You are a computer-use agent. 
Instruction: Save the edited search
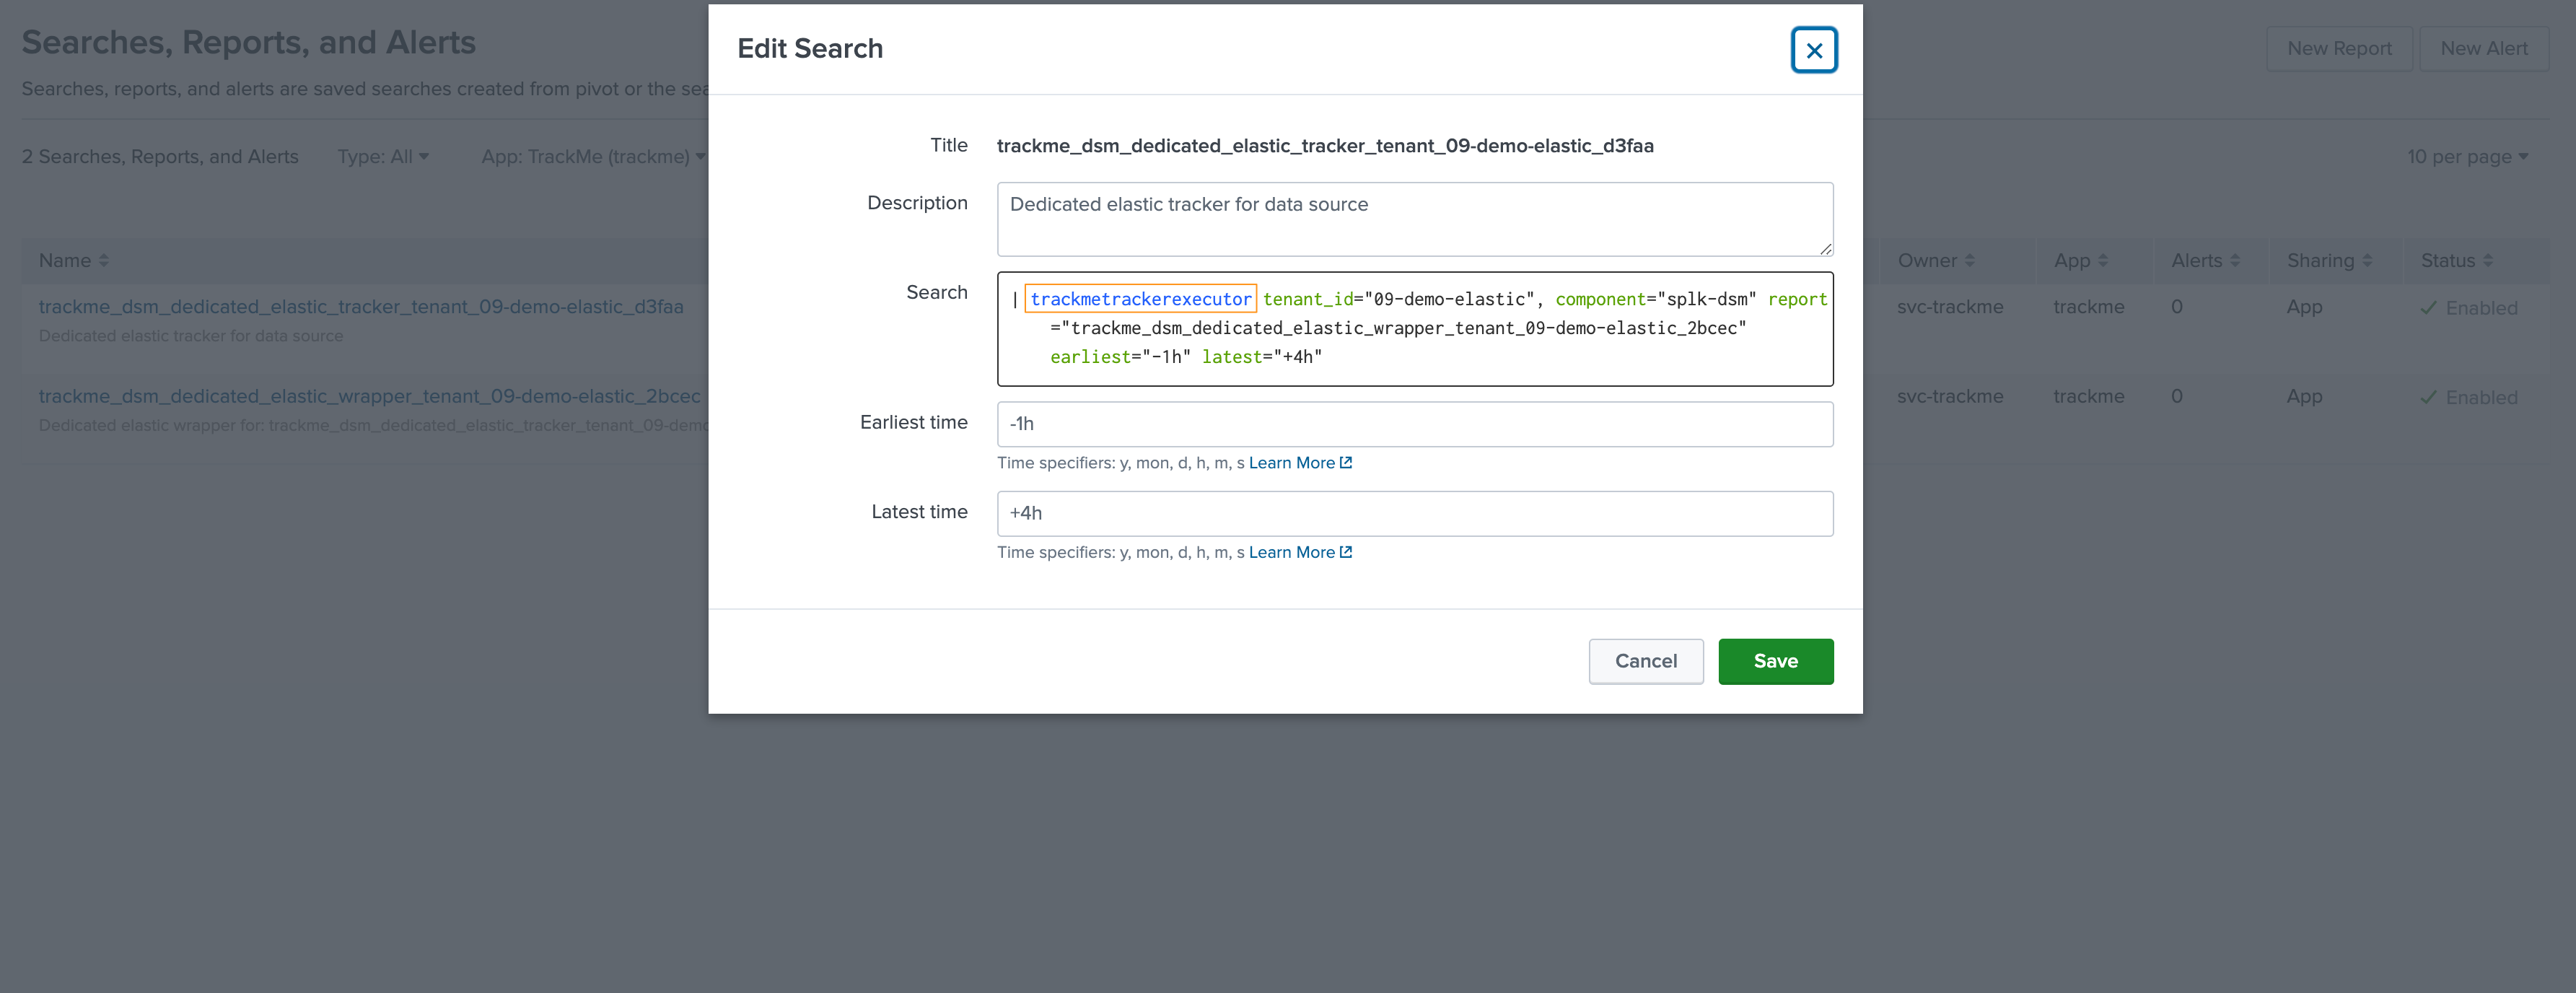[x=1775, y=661]
